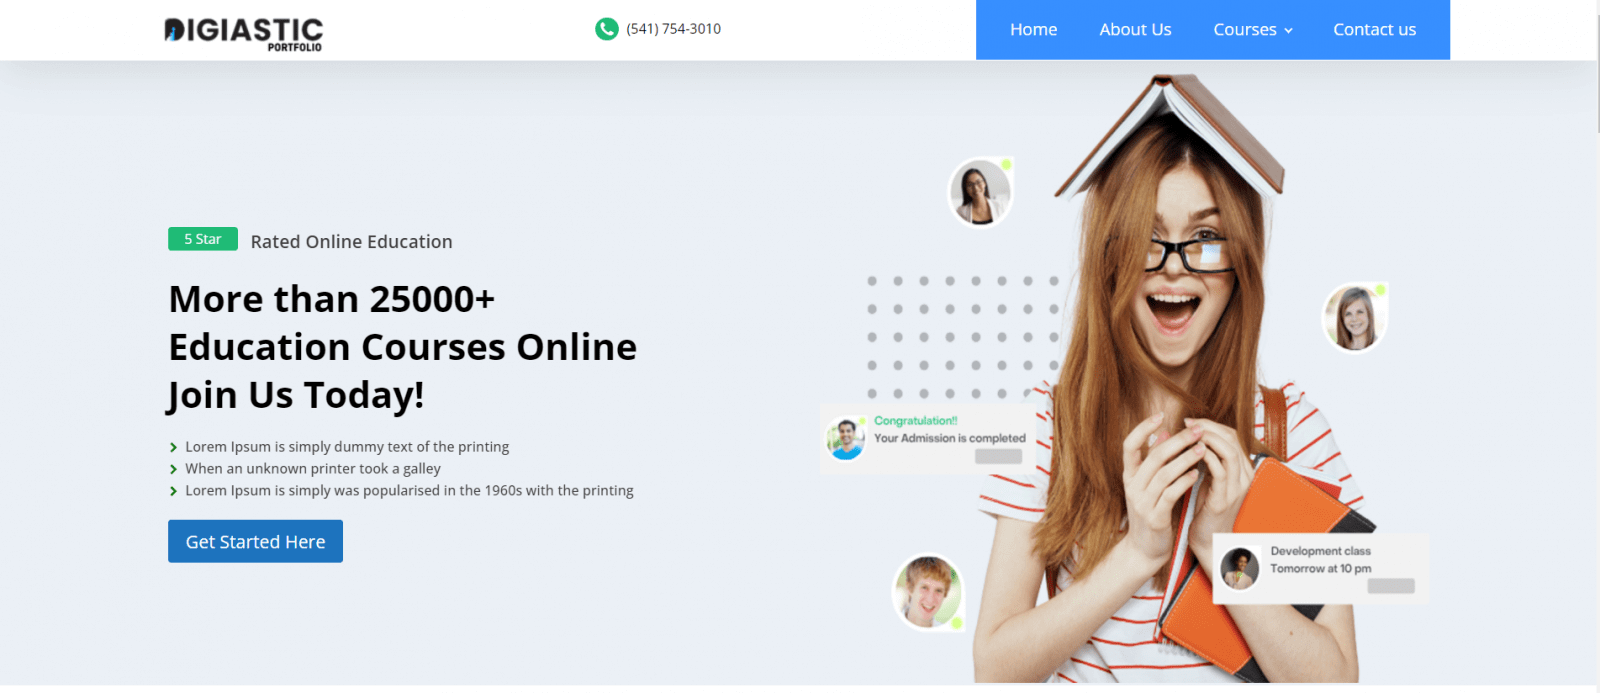Click the gray button in Development class card
This screenshot has height=693, width=1600.
(x=1391, y=586)
